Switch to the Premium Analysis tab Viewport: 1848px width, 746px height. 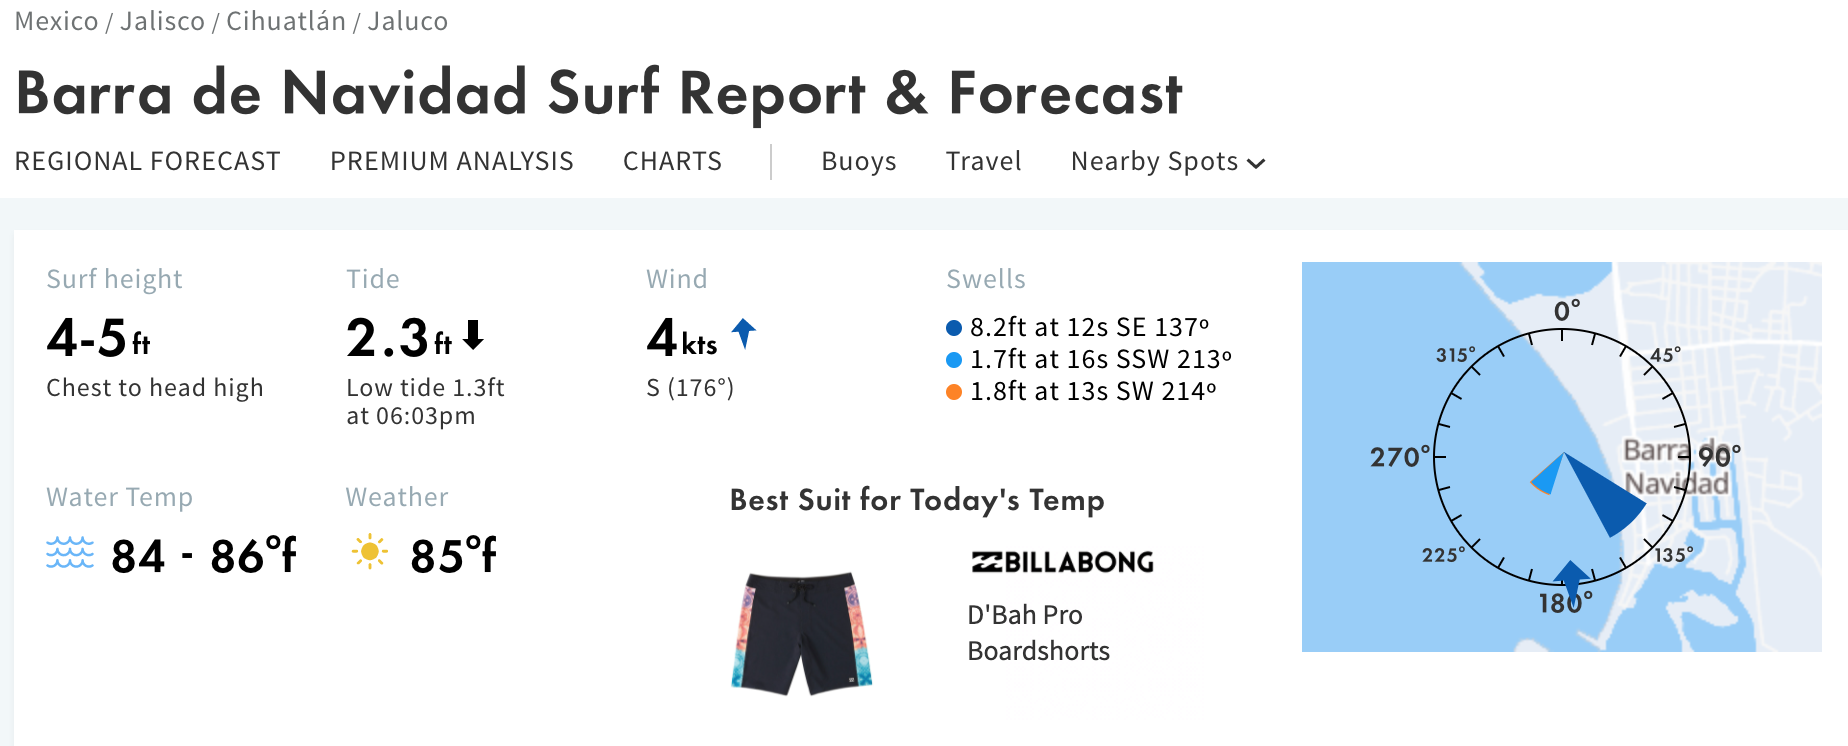(x=452, y=162)
